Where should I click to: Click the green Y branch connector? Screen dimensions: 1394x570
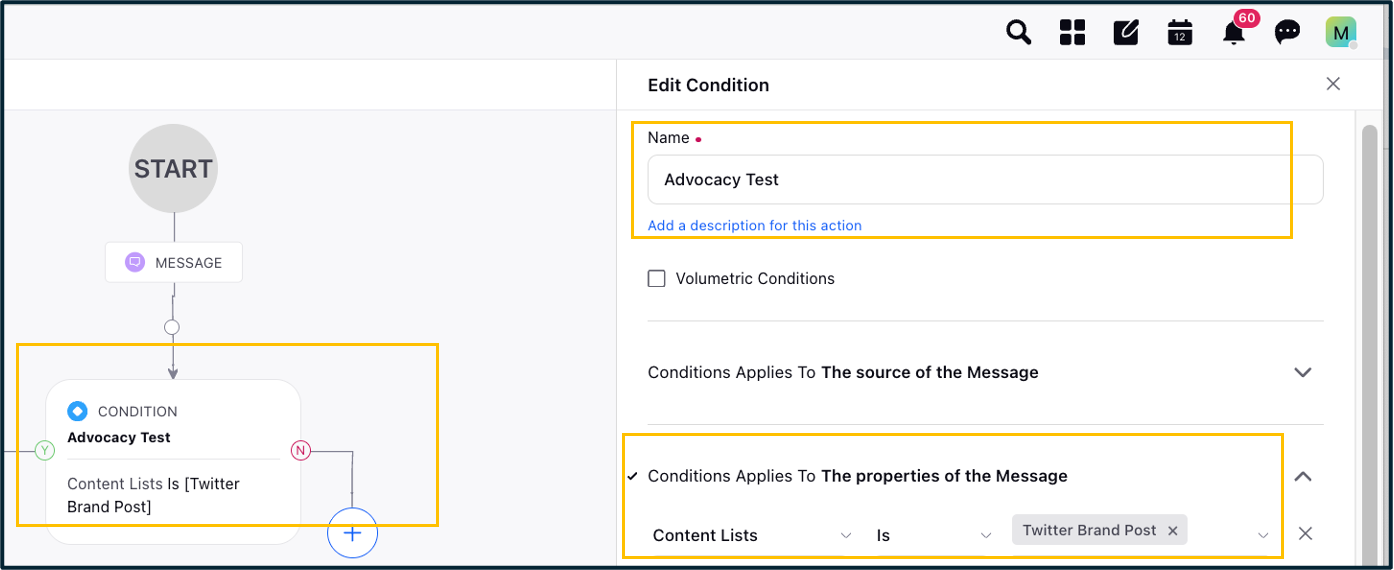point(44,451)
